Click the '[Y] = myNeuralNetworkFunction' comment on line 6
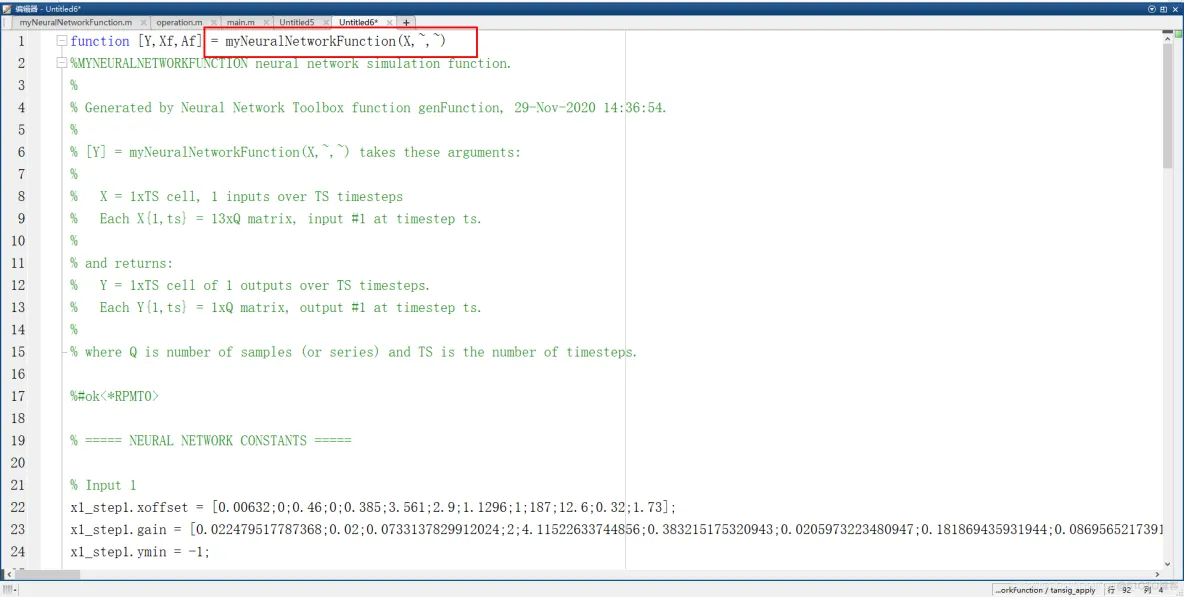 [x=295, y=152]
